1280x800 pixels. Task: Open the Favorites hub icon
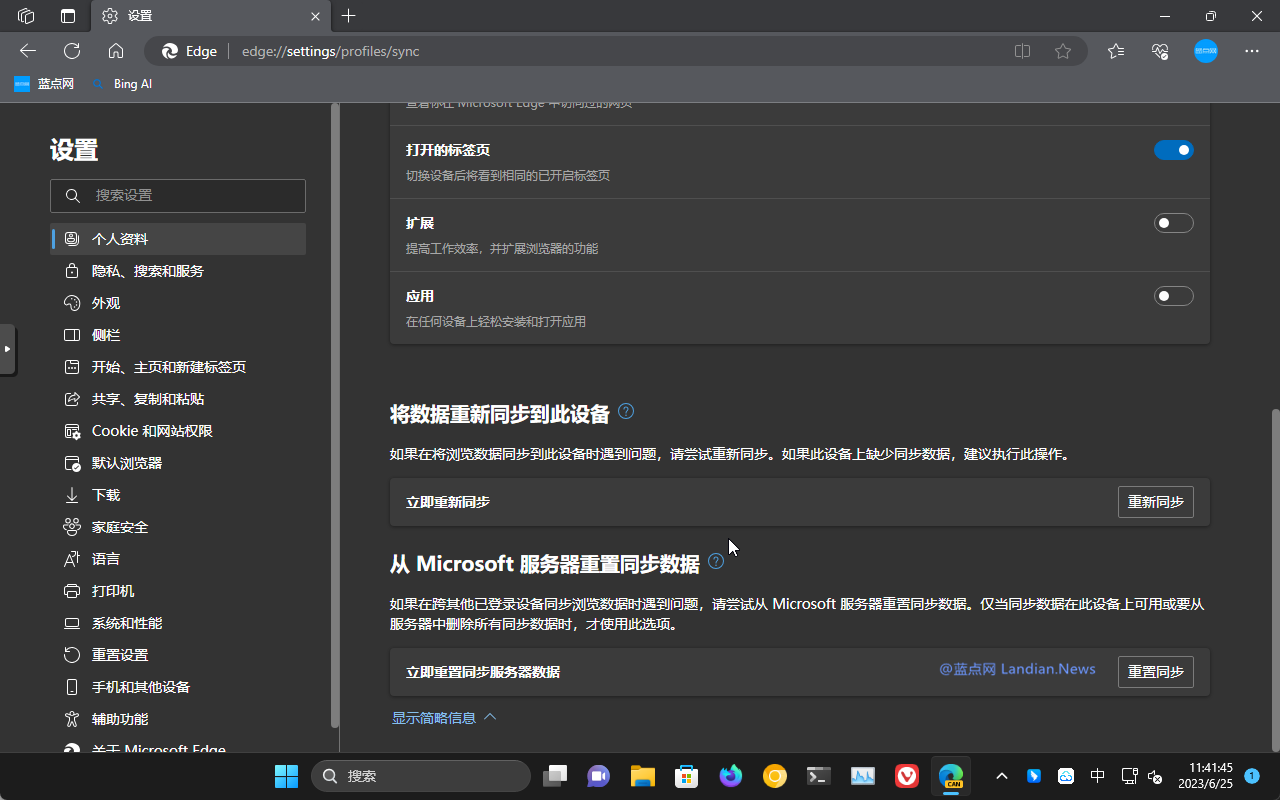1115,51
